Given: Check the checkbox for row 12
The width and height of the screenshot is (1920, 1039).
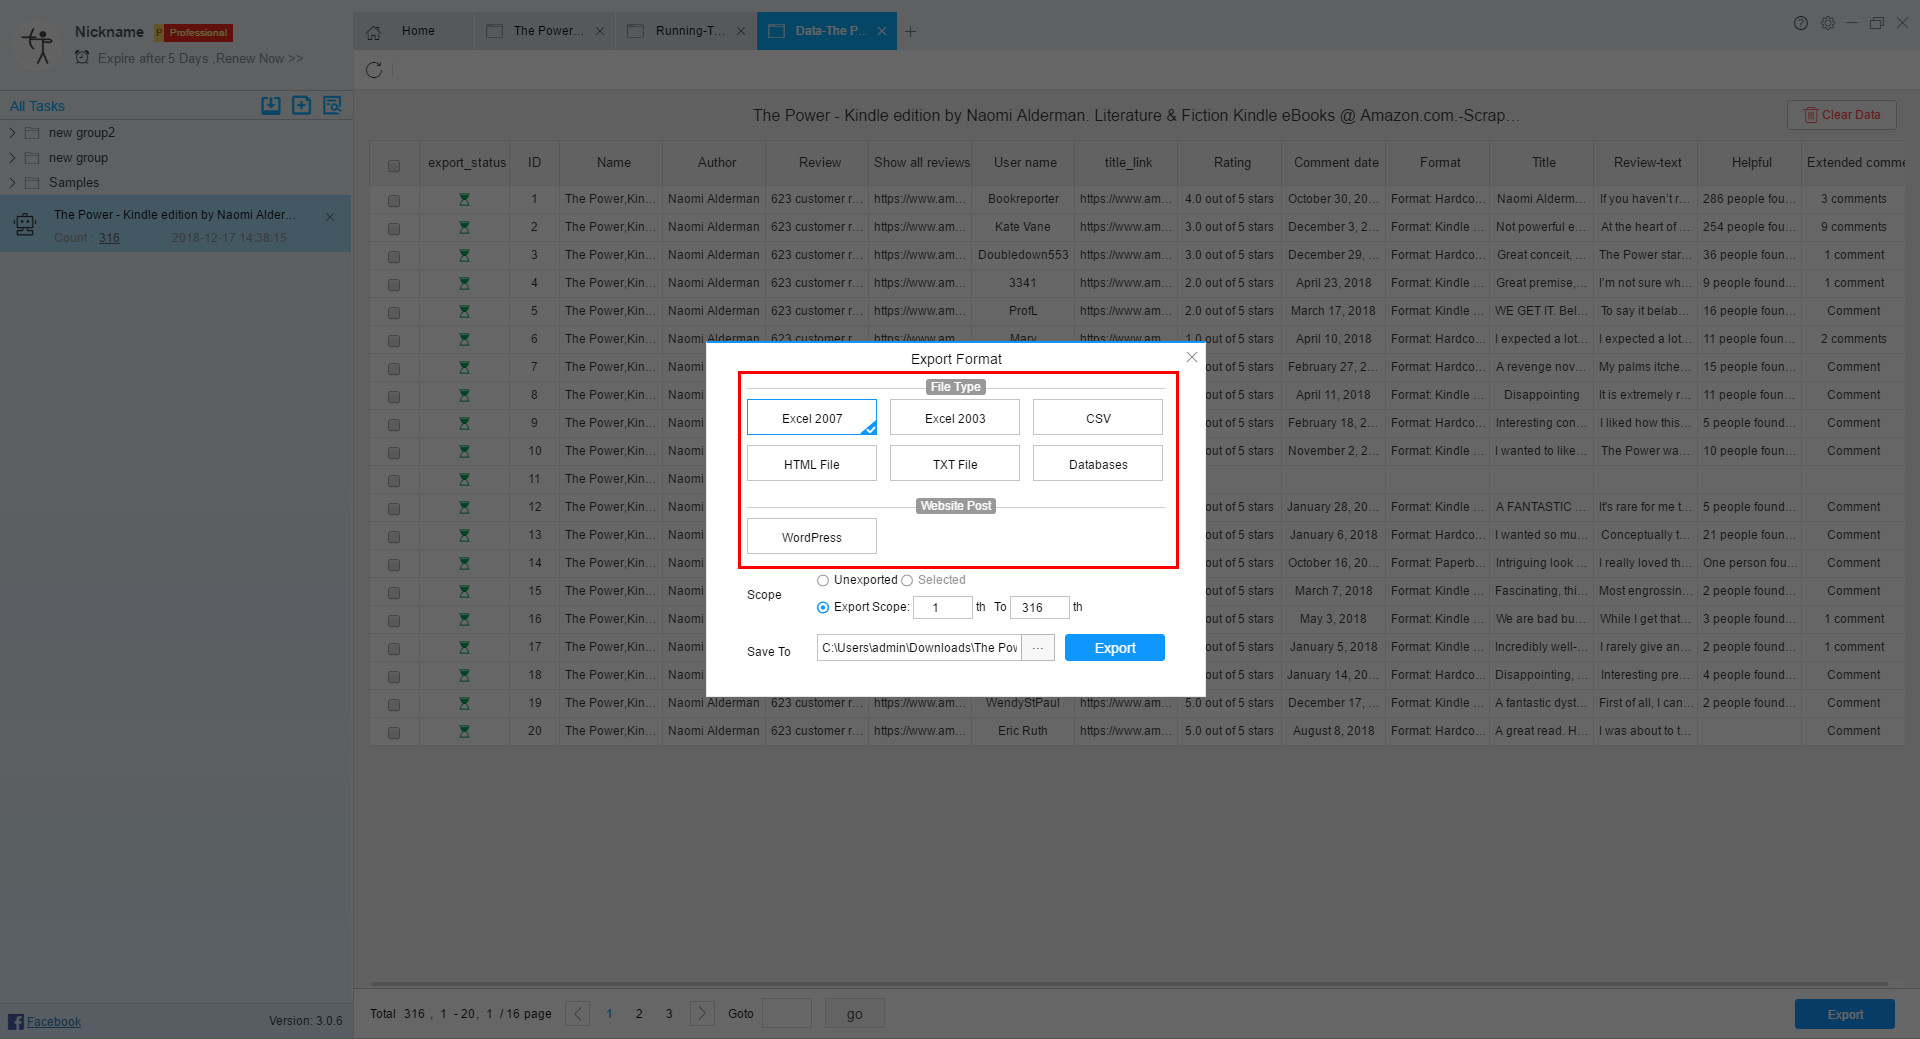Looking at the screenshot, I should coord(394,509).
